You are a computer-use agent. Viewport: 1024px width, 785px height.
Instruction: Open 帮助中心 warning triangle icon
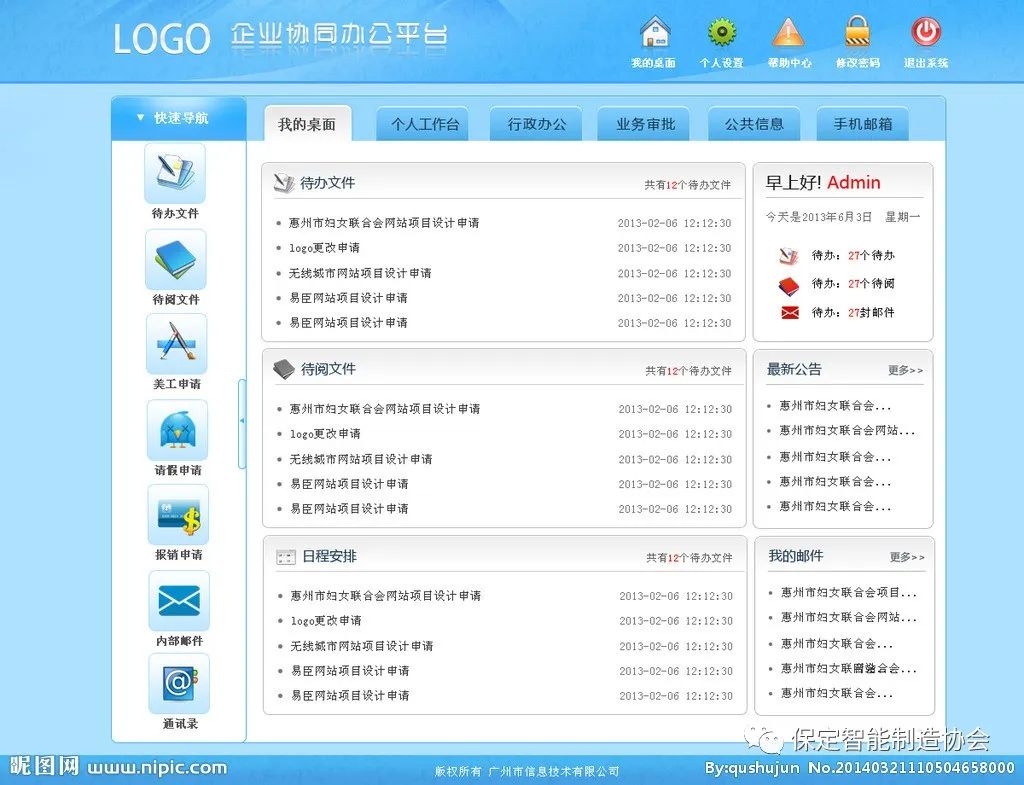(788, 32)
